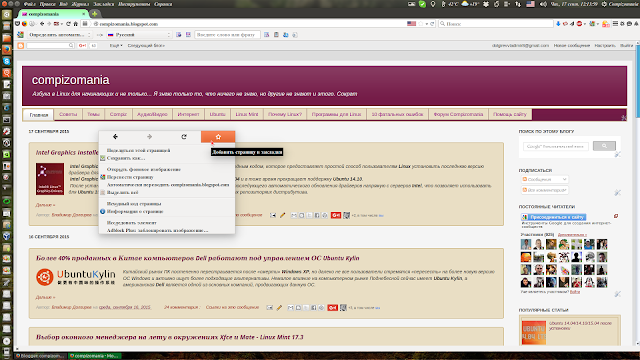Open the 'Ещё' dropdown in the Blogger bar
640x360 pixels.
point(116,46)
